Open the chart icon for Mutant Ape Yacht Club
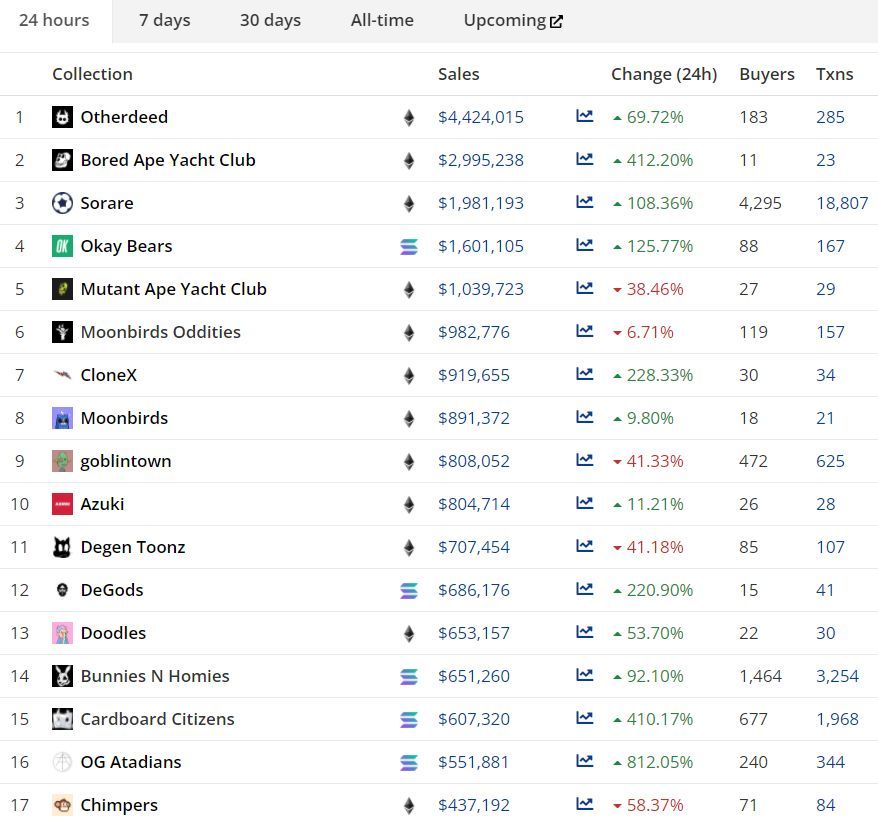The width and height of the screenshot is (878, 825). click(x=585, y=288)
